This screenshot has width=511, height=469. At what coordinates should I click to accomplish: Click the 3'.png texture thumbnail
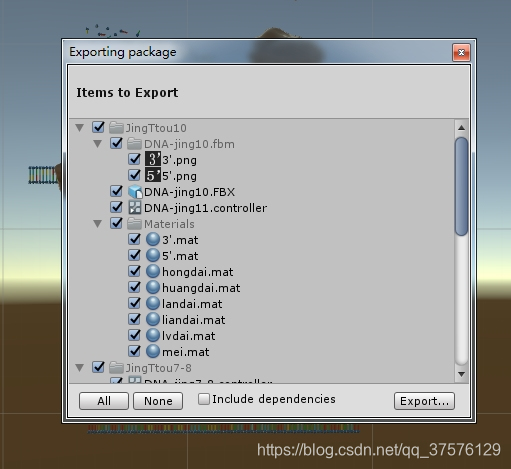[x=153, y=159]
